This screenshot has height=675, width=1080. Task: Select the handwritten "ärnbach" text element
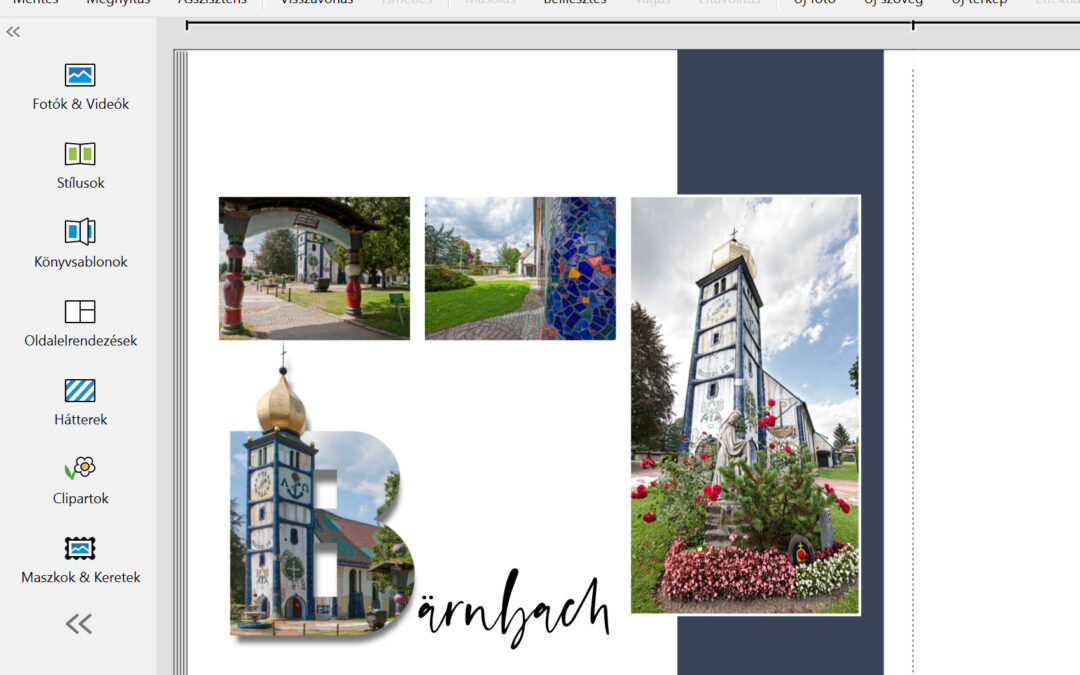(514, 608)
